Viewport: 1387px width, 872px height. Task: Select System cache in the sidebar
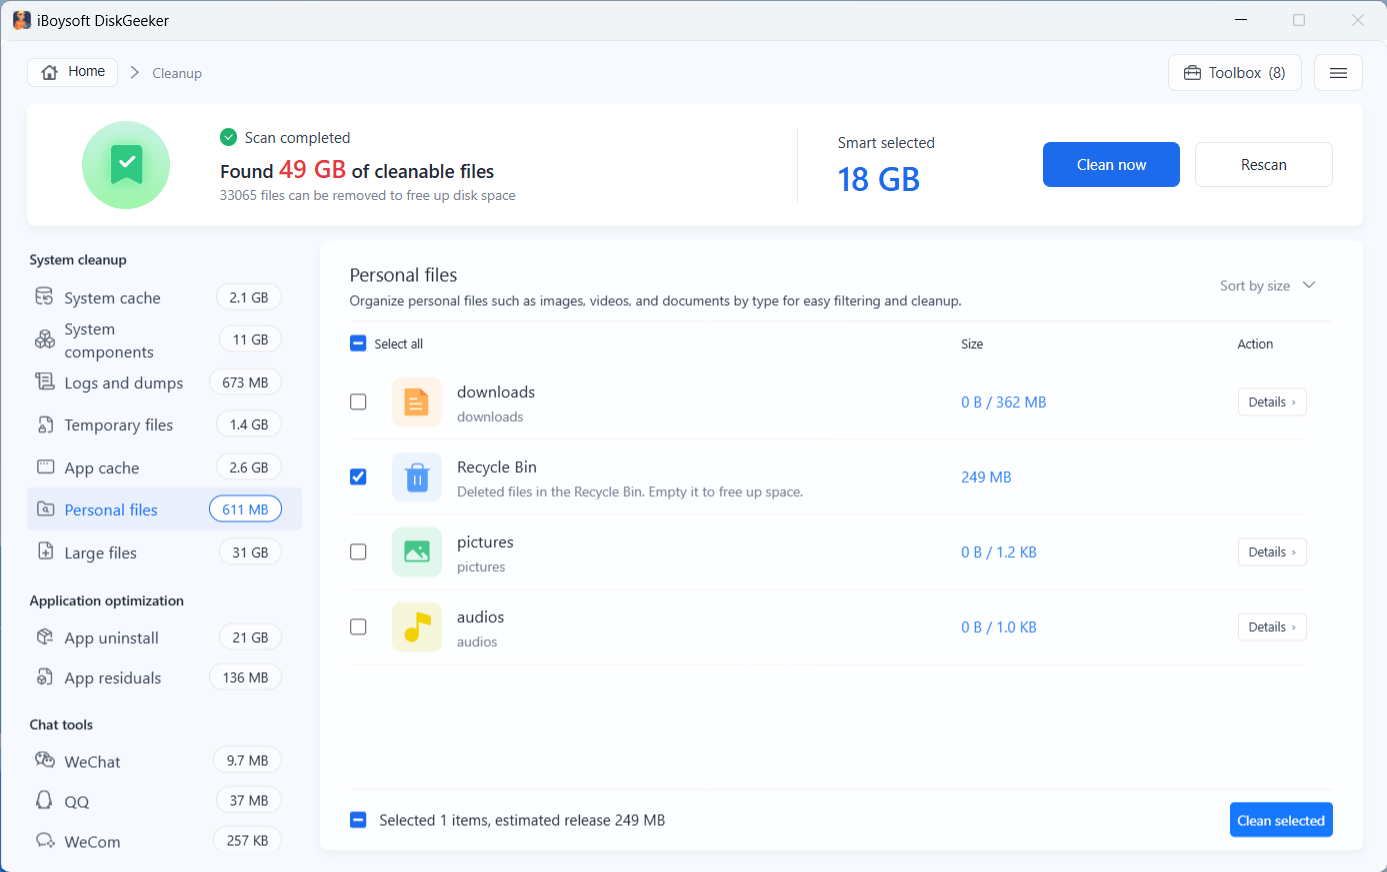pyautogui.click(x=164, y=297)
